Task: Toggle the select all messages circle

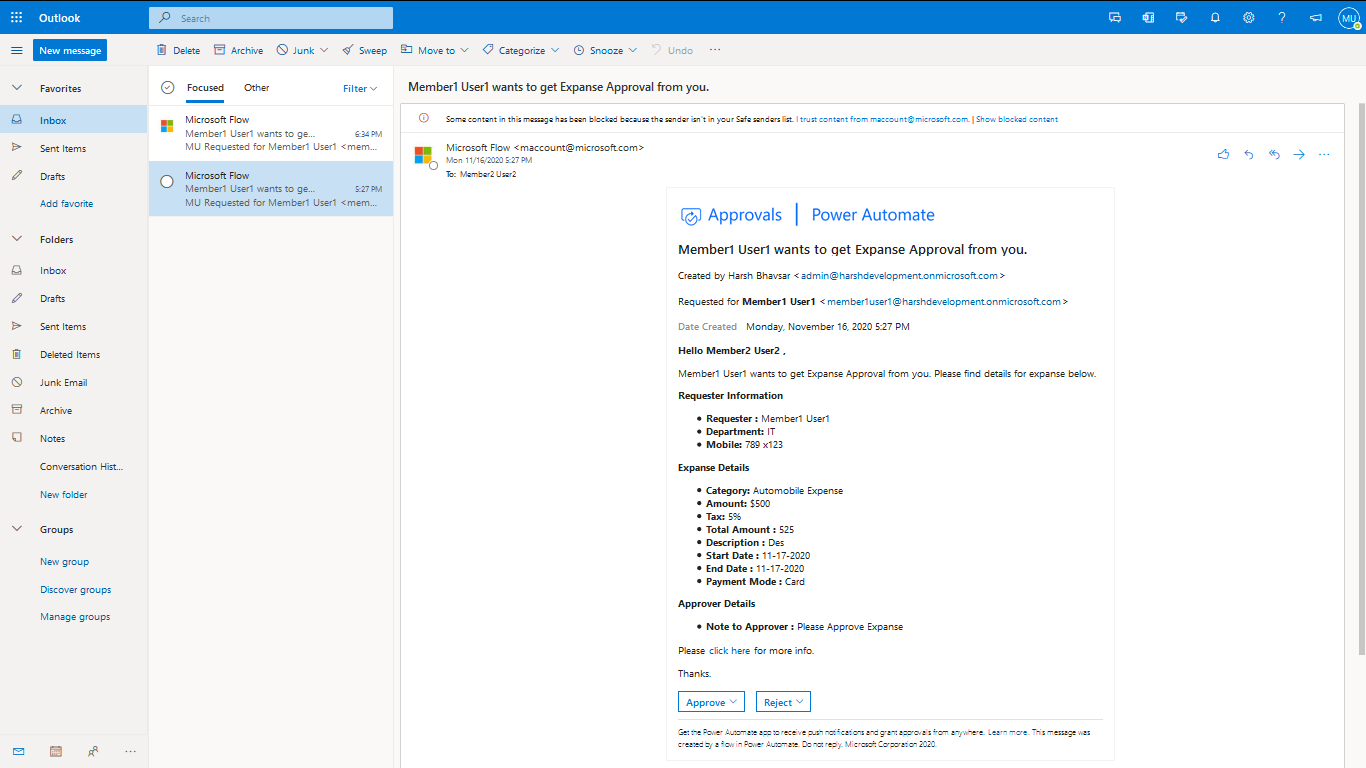Action: pos(167,88)
